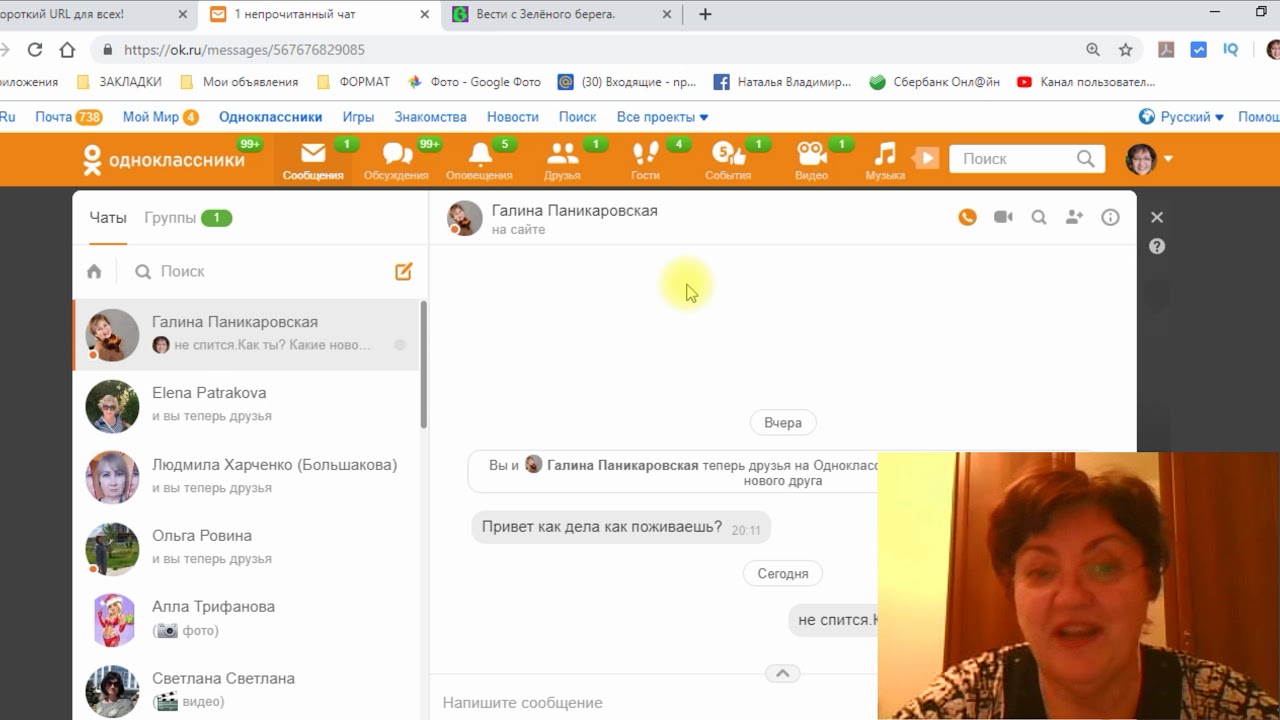The width and height of the screenshot is (1280, 720).
Task: Click the music play button in navbar
Action: pos(927,158)
